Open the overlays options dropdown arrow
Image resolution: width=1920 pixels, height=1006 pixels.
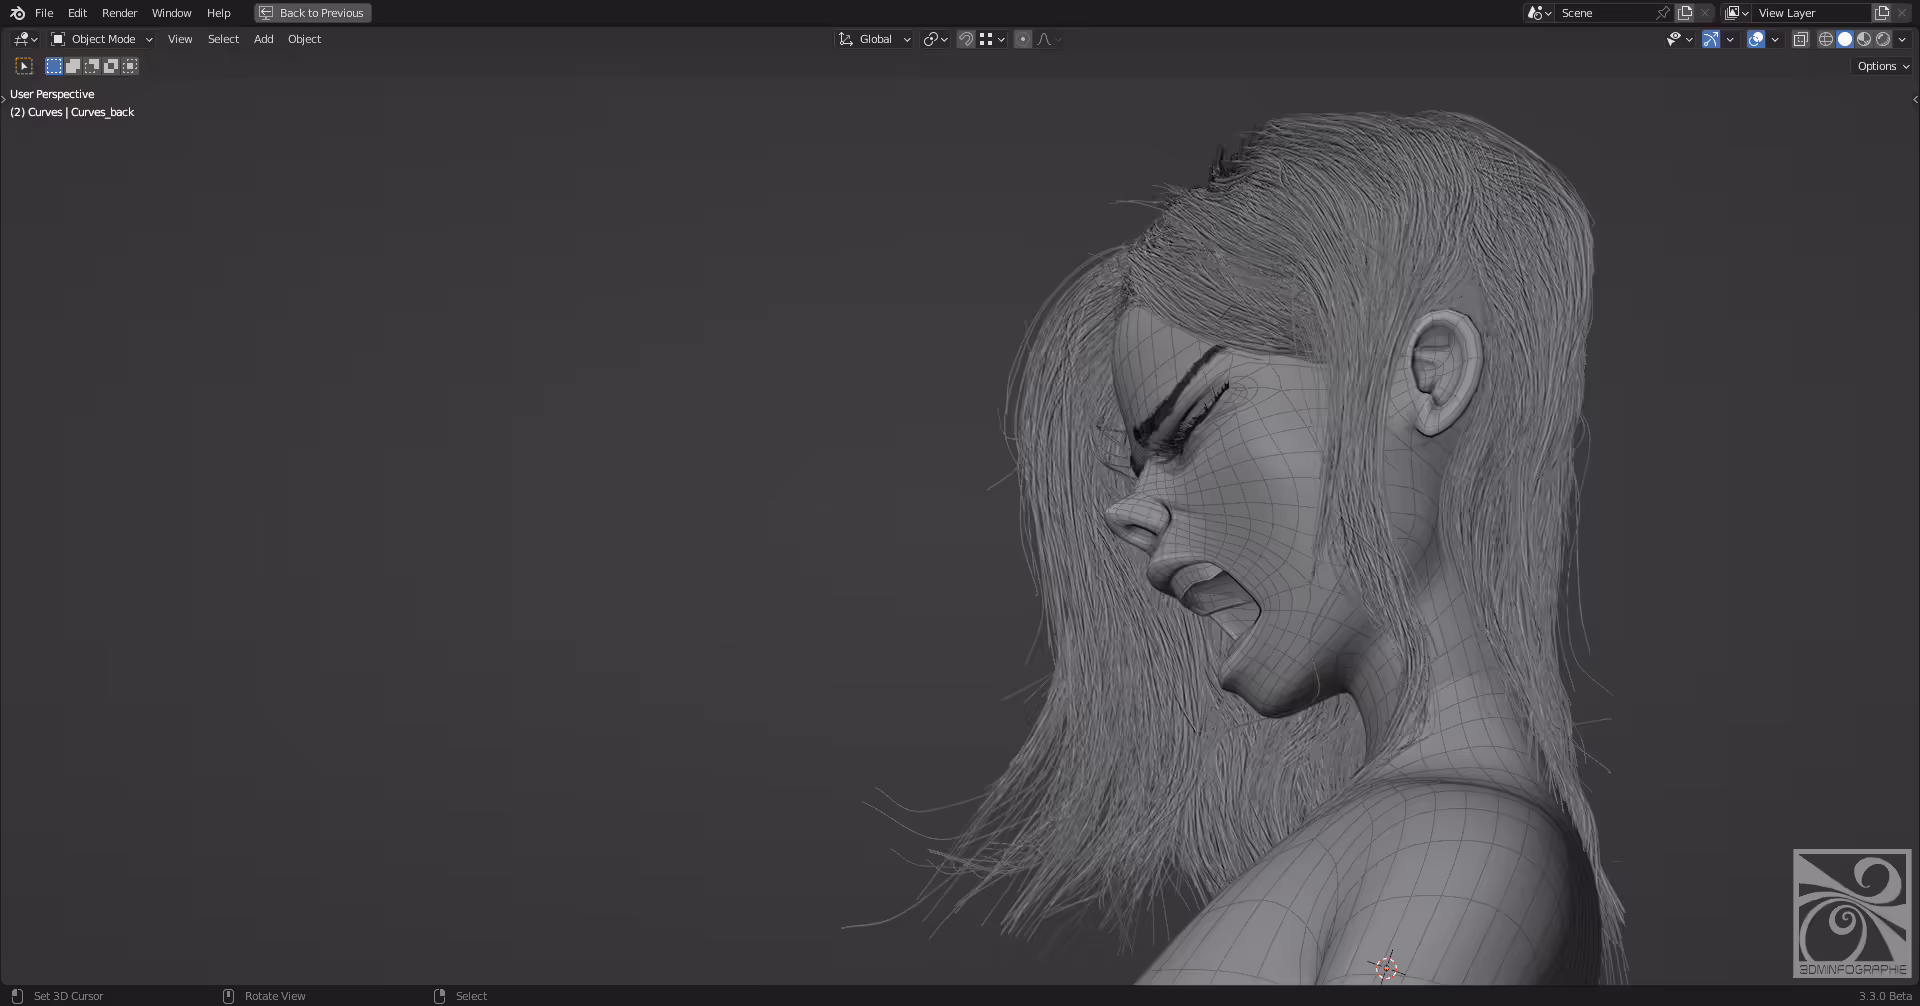tap(1775, 39)
